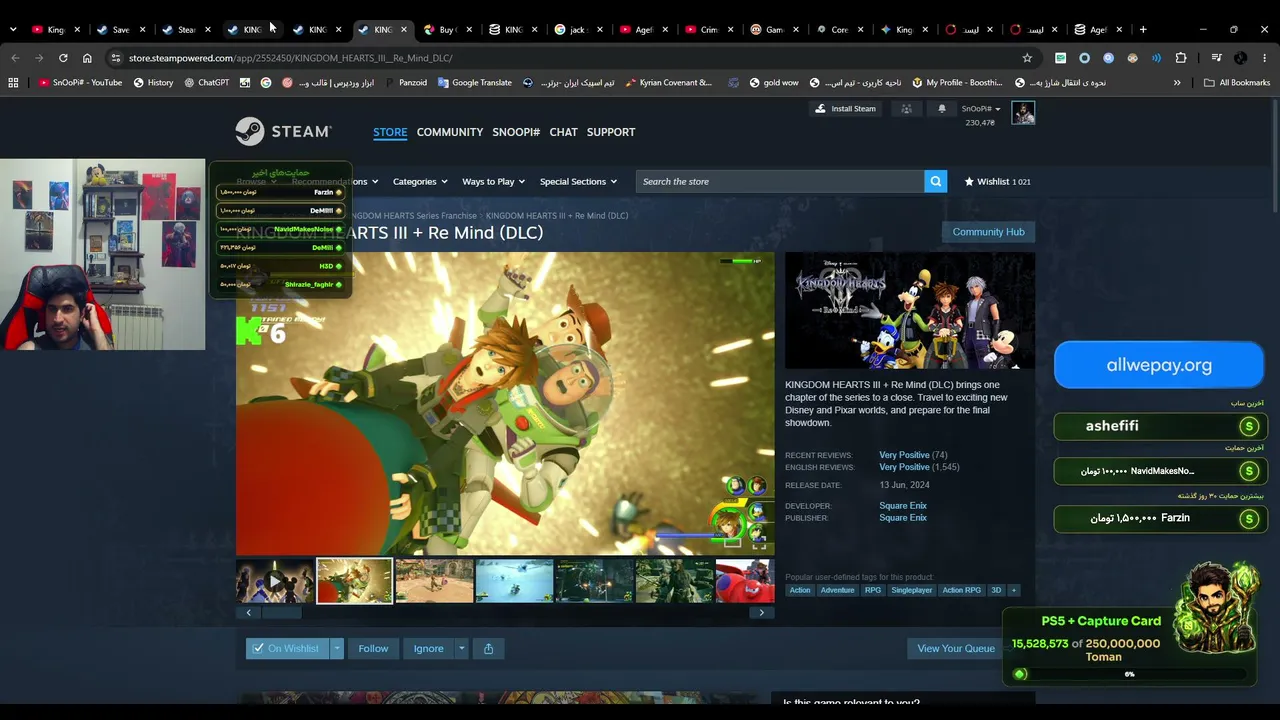Click the Singleplayer tag
1280x720 pixels.
pos(911,590)
